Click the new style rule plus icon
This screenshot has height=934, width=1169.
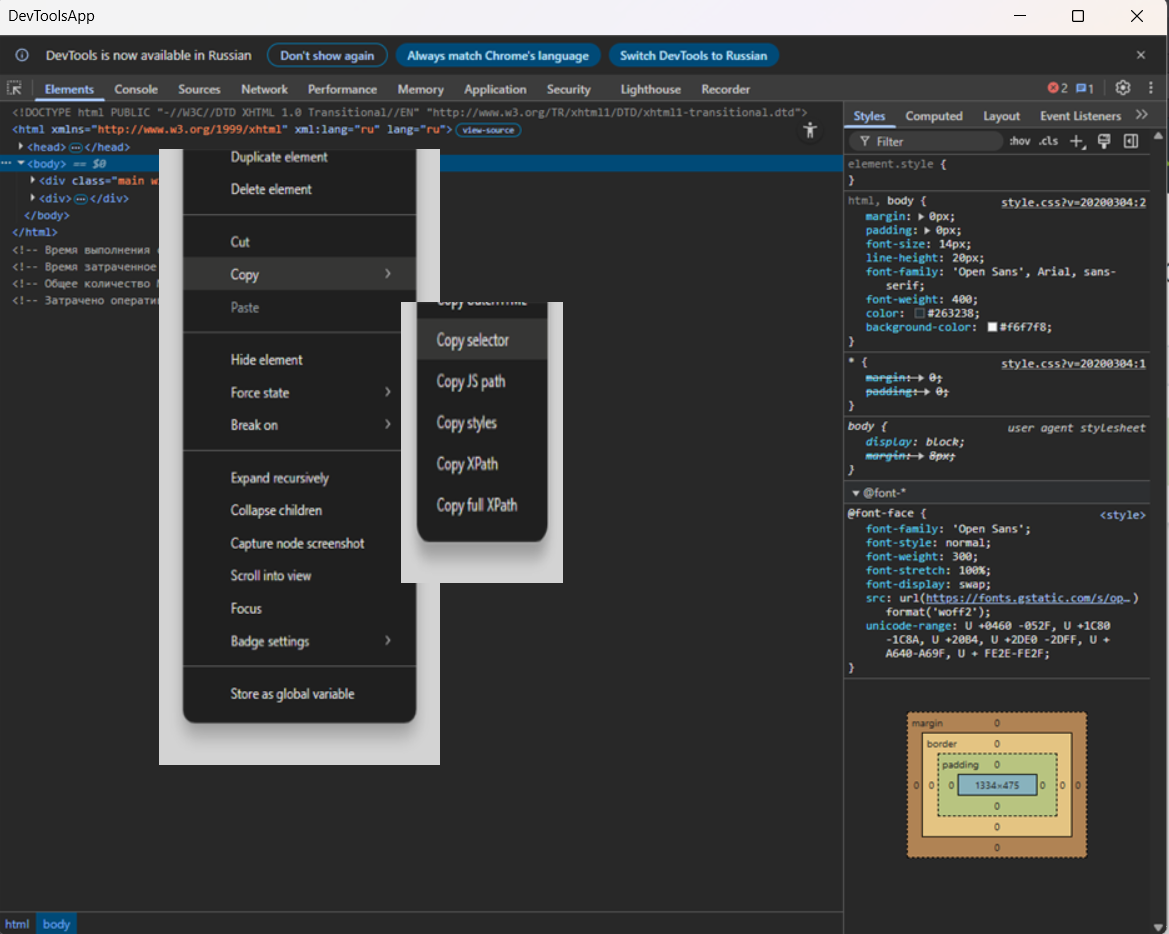(1077, 142)
